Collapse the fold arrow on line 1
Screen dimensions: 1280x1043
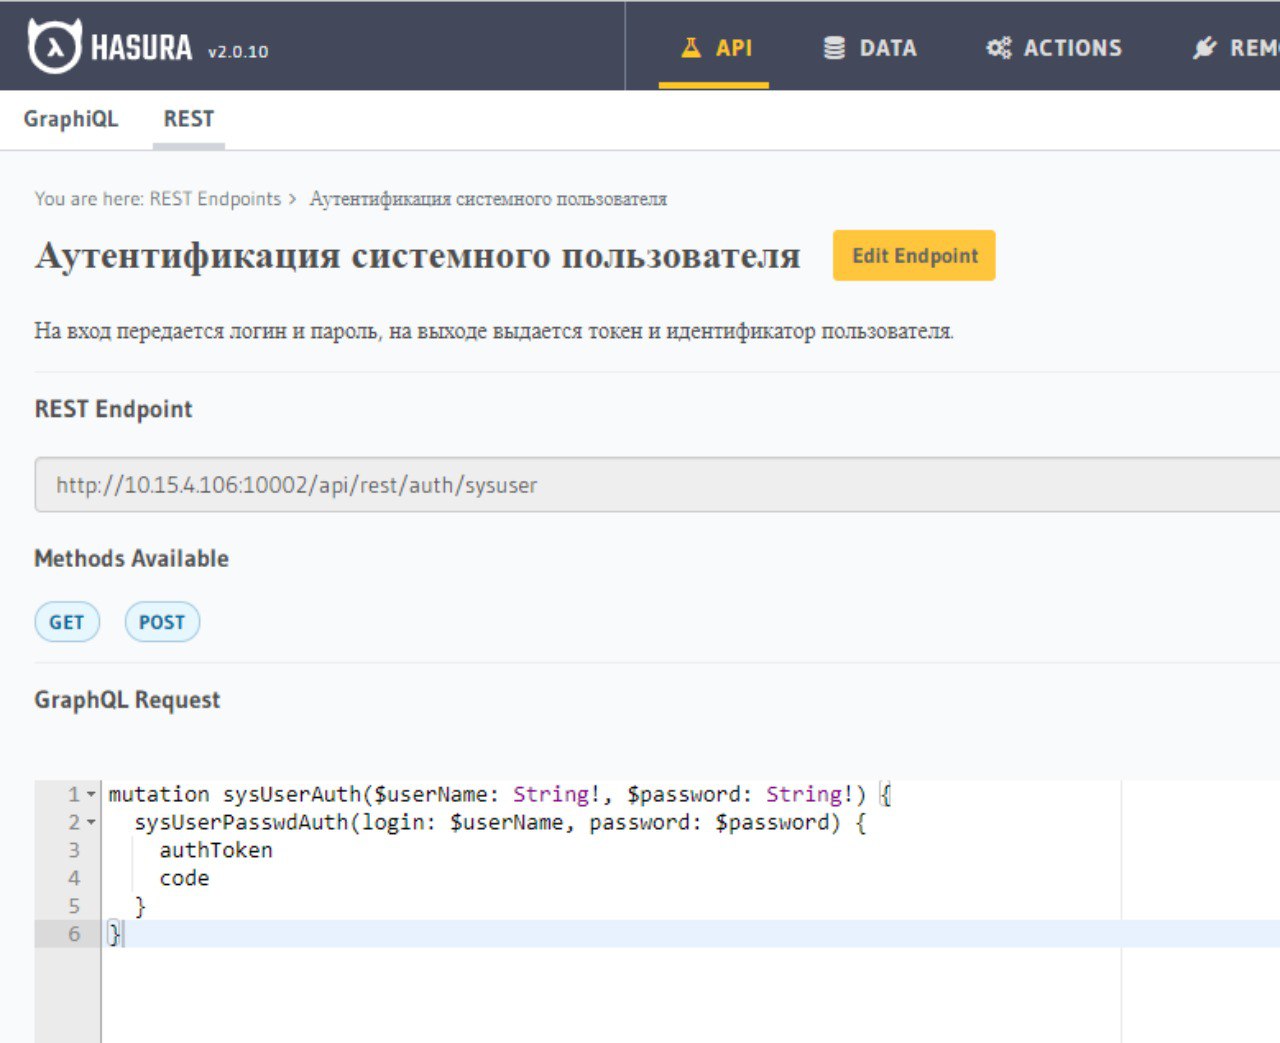tap(91, 794)
